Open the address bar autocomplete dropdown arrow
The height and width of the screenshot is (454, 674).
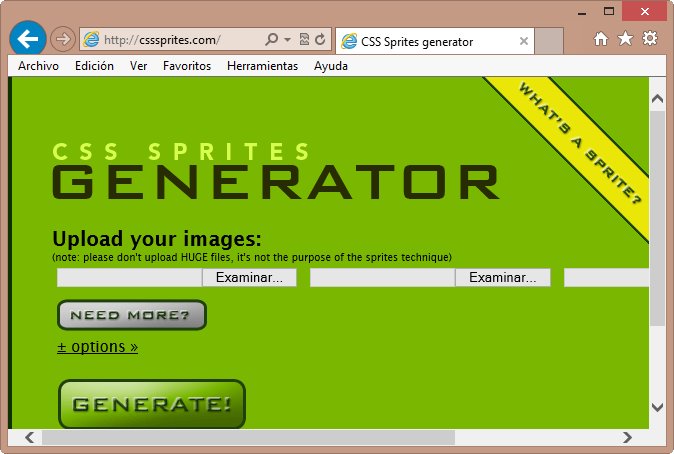287,40
